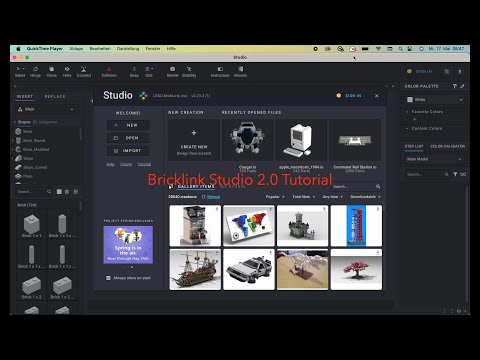Viewport: 480px width, 360px height.
Task: Open the Main palette dropdown
Action: [46, 109]
